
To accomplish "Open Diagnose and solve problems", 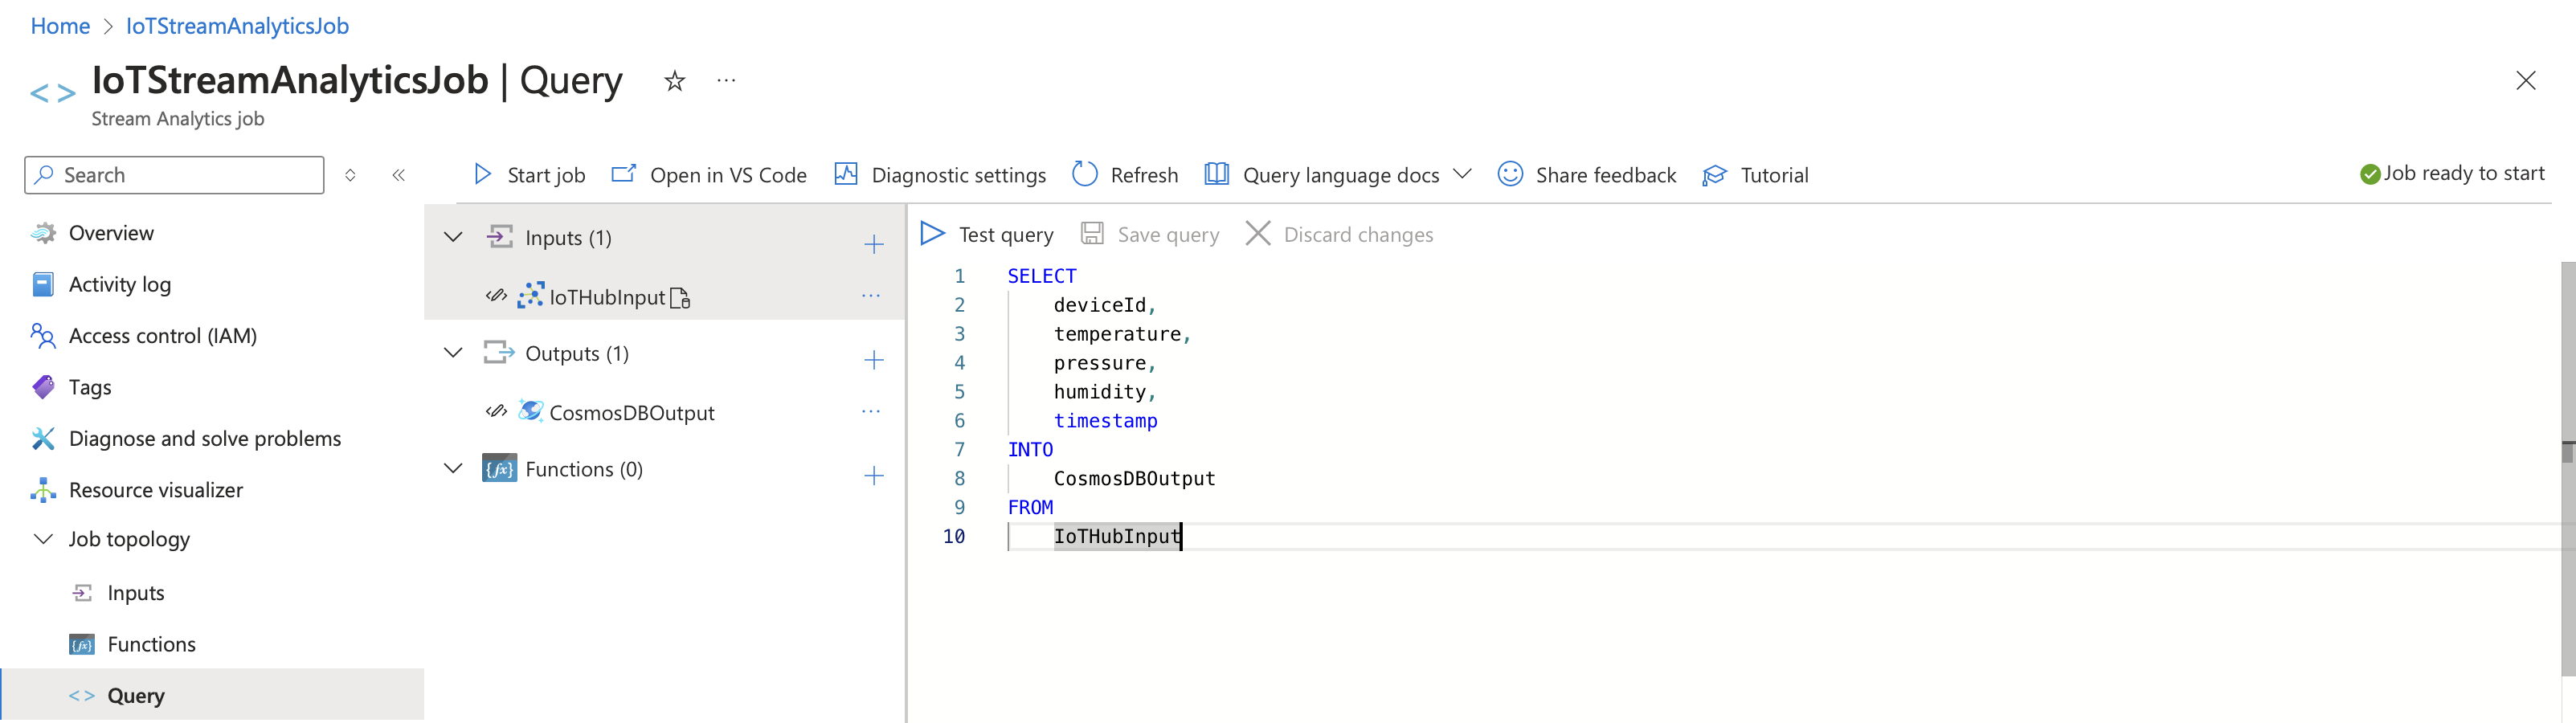I will 205,438.
